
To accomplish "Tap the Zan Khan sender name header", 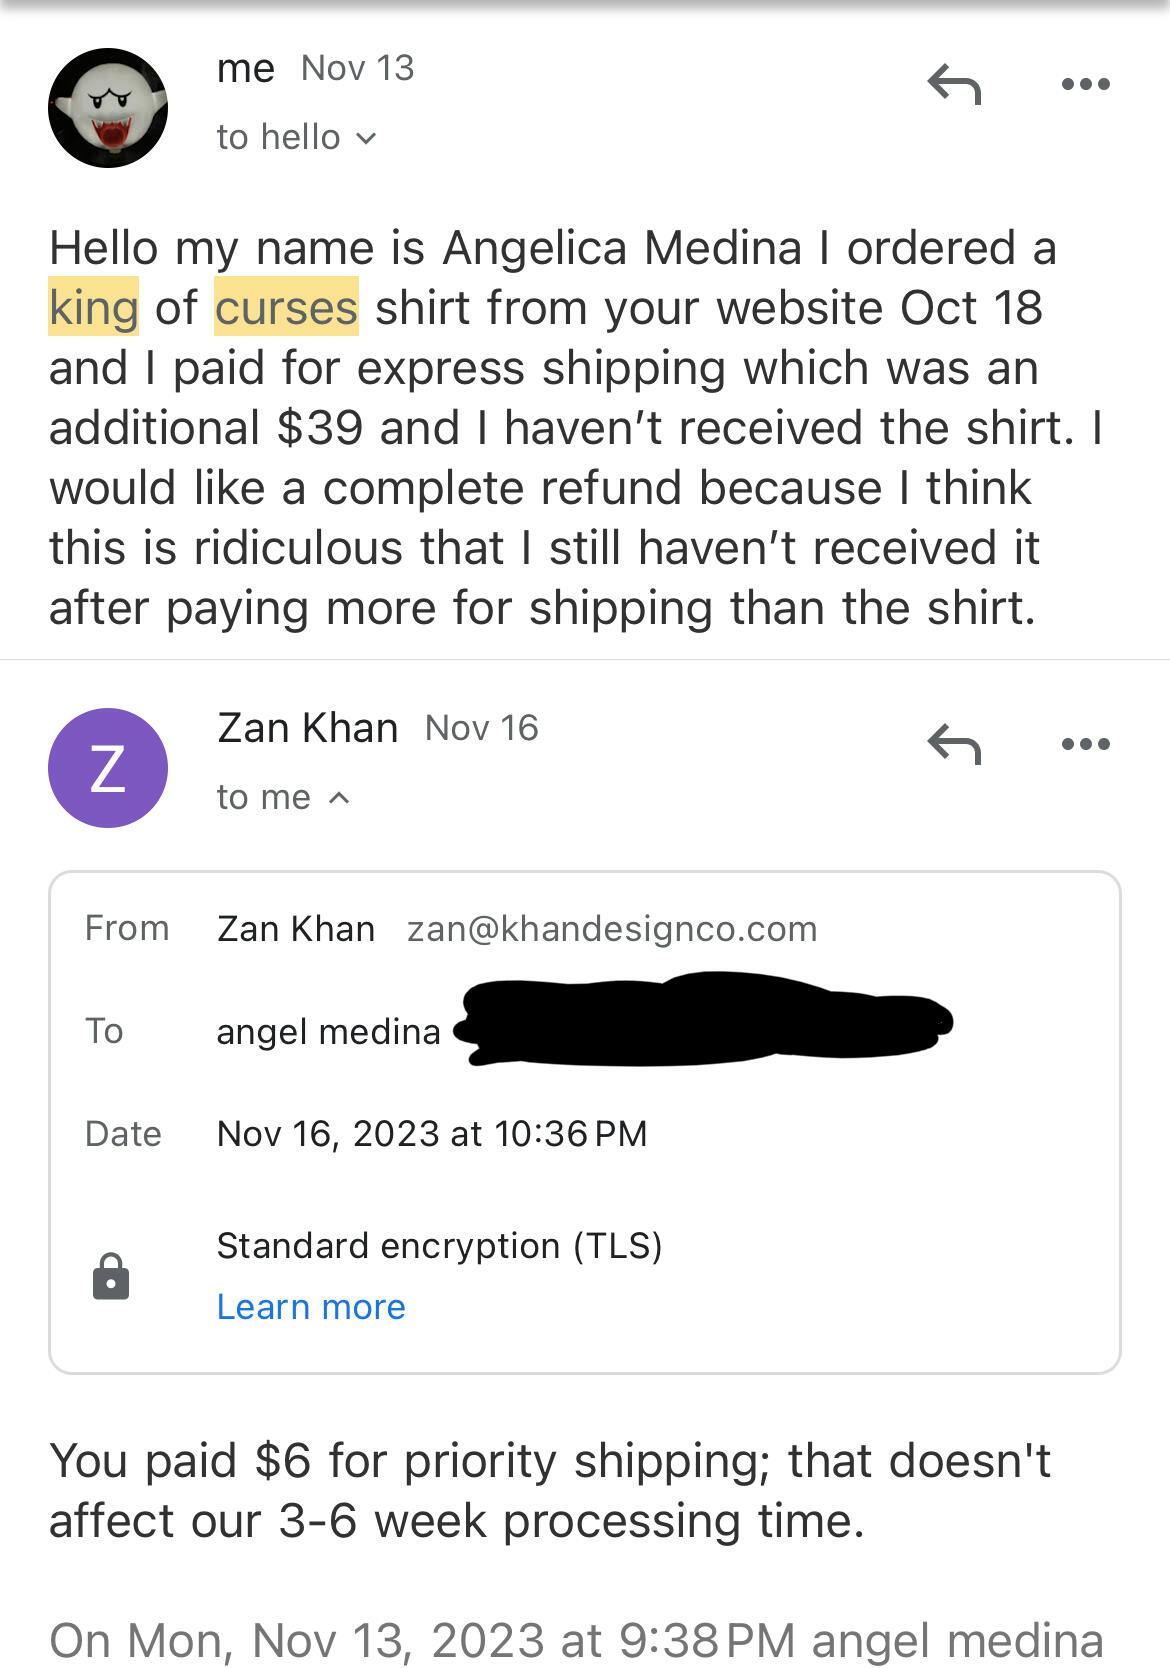I will point(307,728).
